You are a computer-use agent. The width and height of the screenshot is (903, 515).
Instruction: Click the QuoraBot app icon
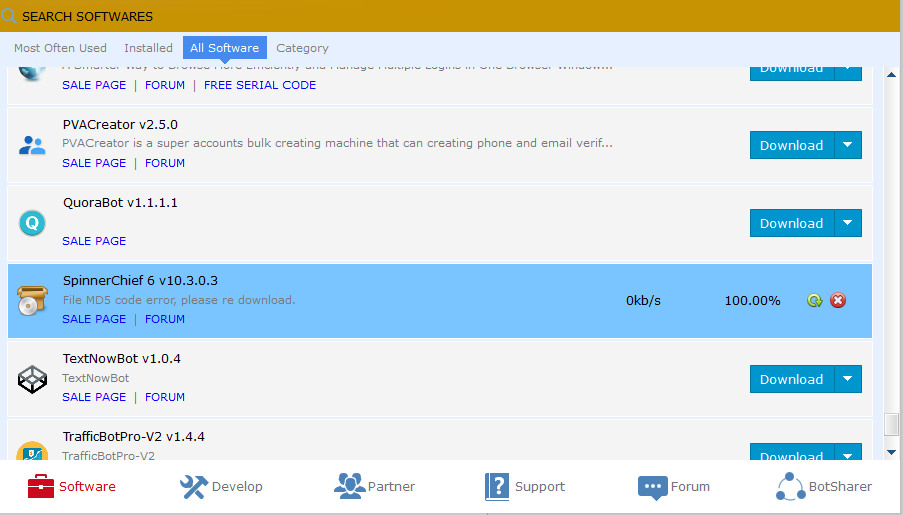(32, 223)
